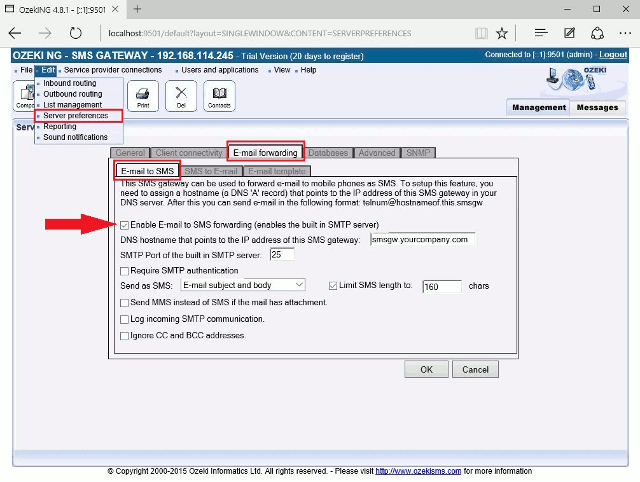Image resolution: width=640 pixels, height=482 pixels.
Task: Select Sound notifications menu entry
Action: pyautogui.click(x=76, y=137)
